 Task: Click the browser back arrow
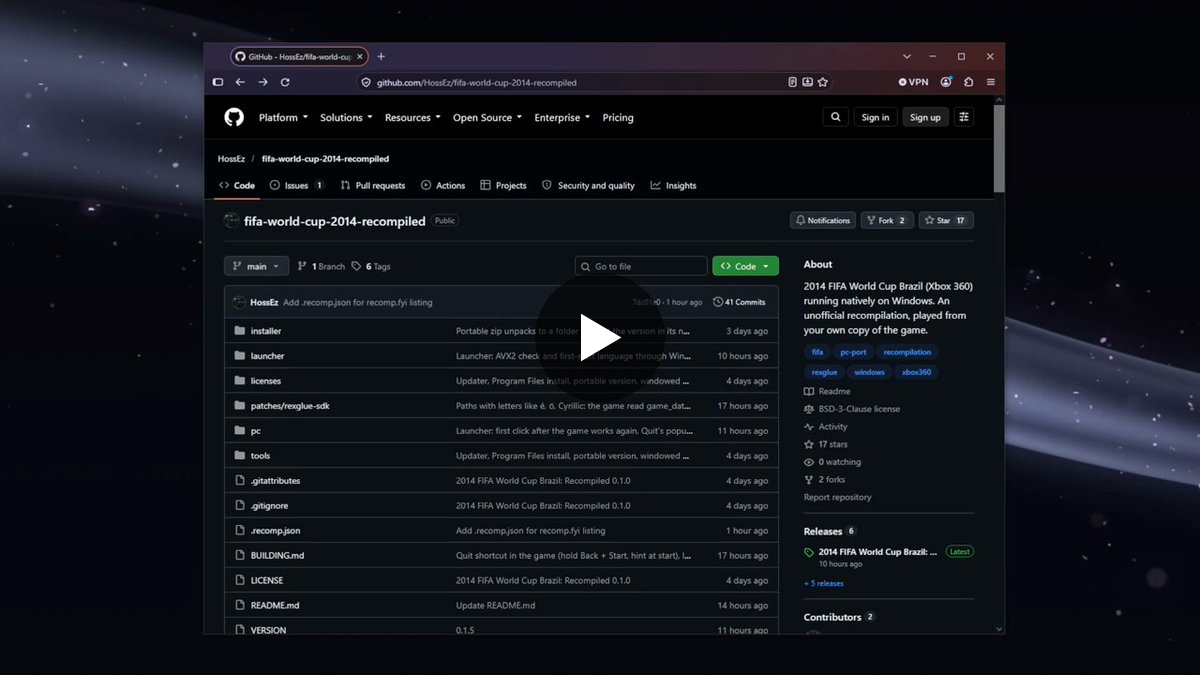tap(240, 82)
